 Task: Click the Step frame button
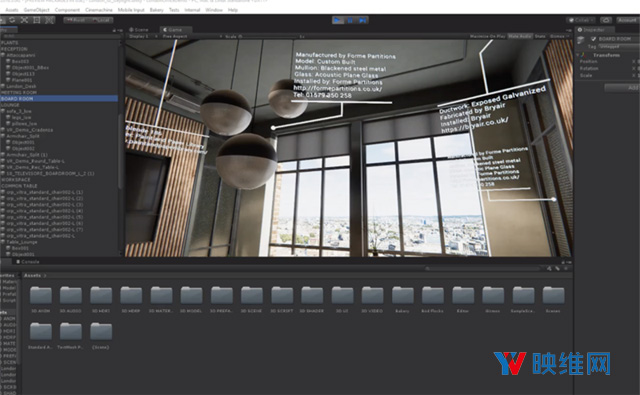[x=362, y=20]
